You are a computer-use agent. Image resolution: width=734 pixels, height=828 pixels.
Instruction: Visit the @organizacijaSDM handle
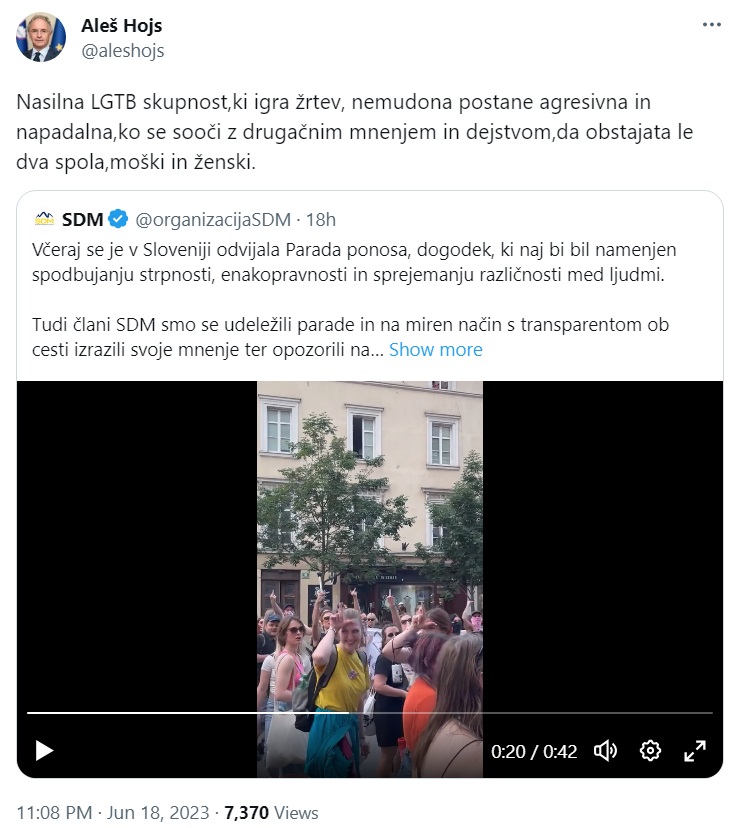pyautogui.click(x=213, y=219)
